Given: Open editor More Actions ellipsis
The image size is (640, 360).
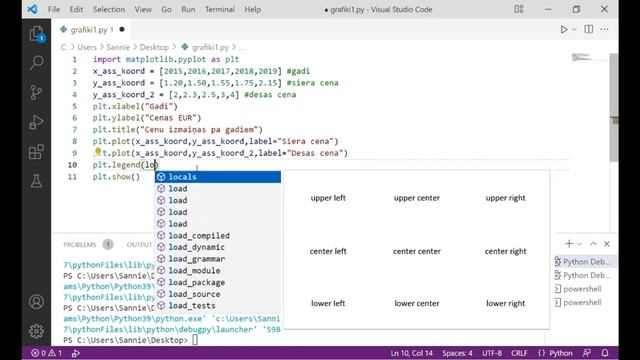Looking at the screenshot, I should [x=604, y=29].
